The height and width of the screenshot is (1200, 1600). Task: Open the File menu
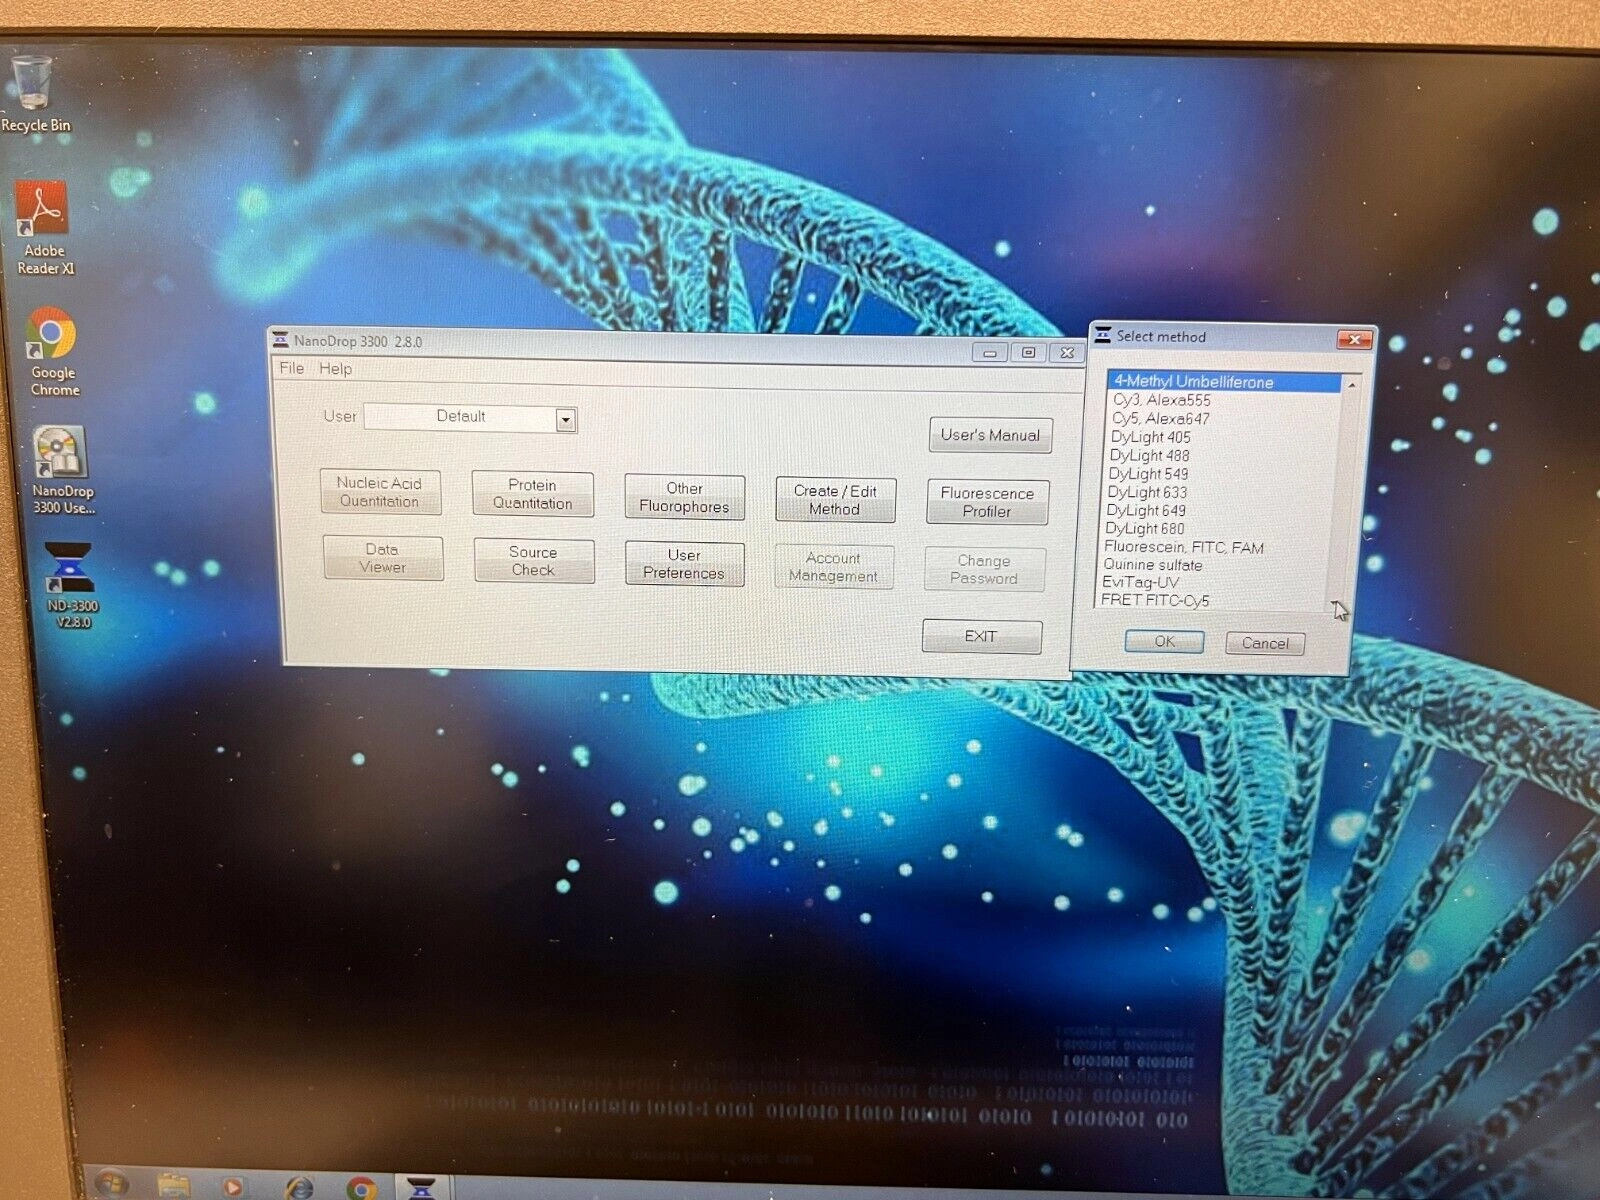coord(291,368)
